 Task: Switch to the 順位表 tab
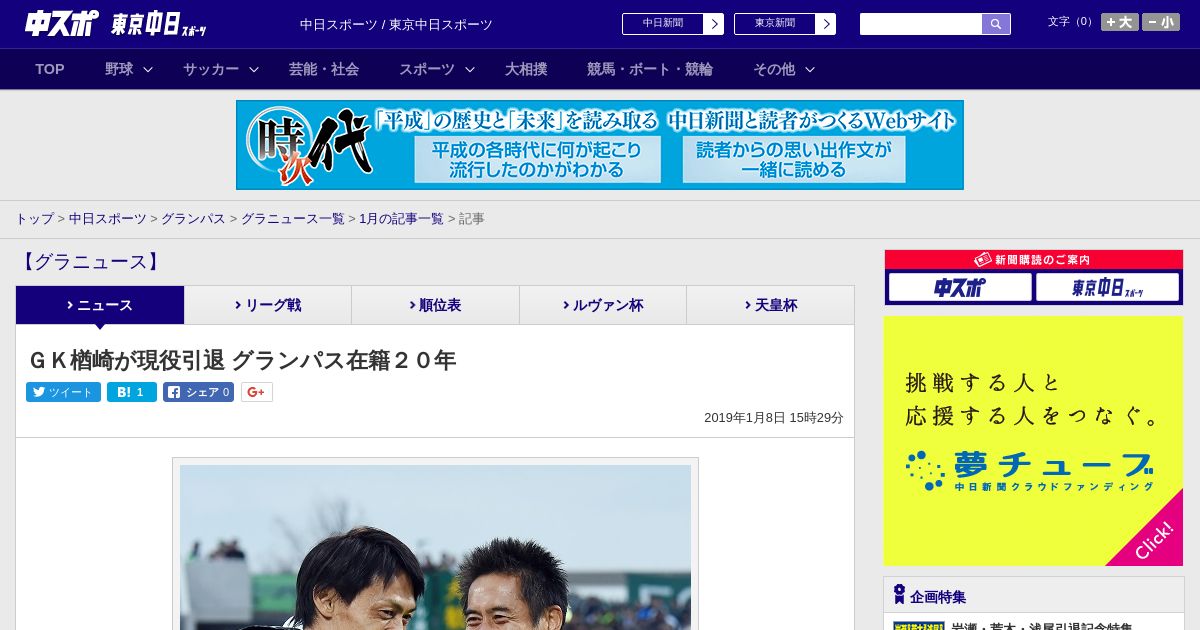tap(436, 305)
